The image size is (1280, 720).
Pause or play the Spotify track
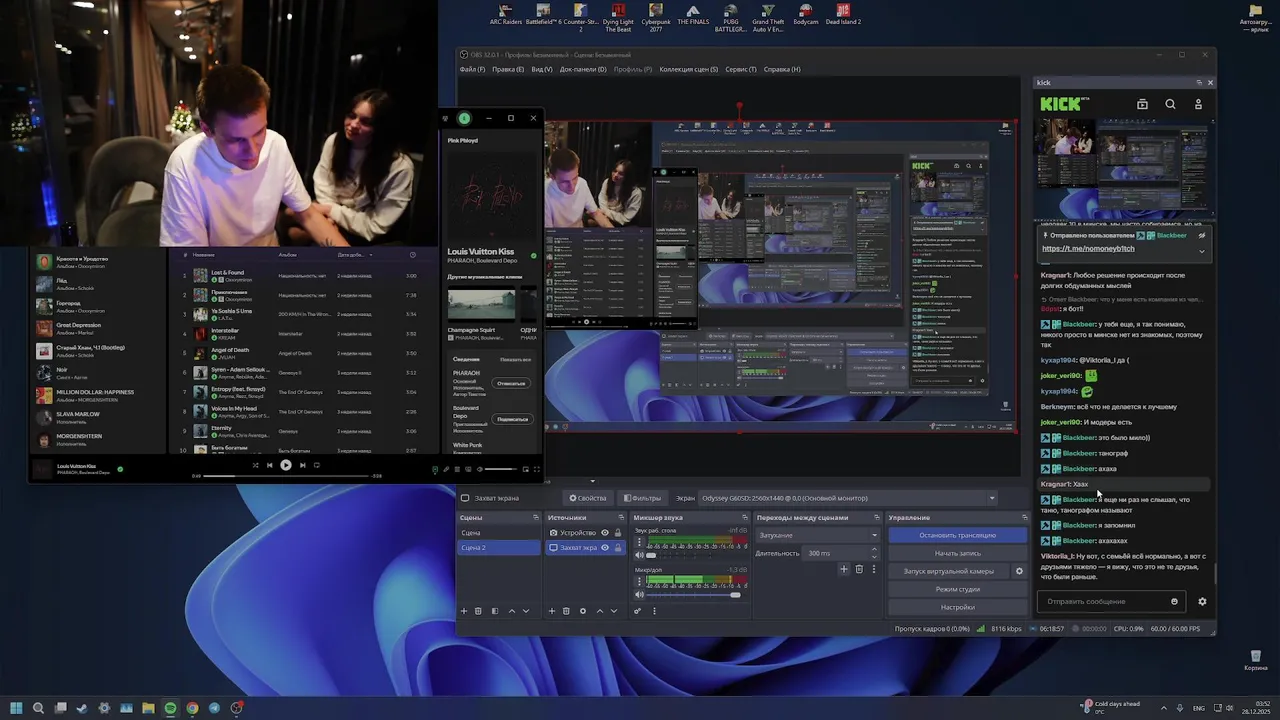pos(286,465)
